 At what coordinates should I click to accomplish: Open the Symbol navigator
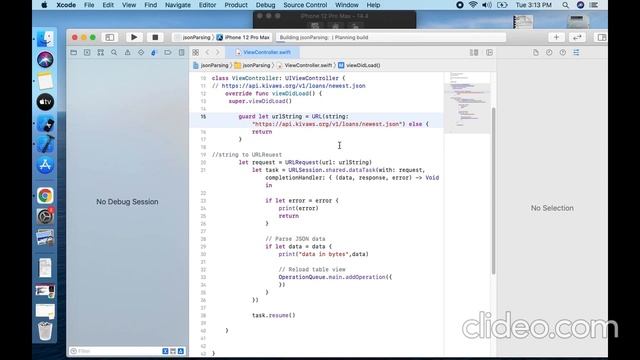100,52
